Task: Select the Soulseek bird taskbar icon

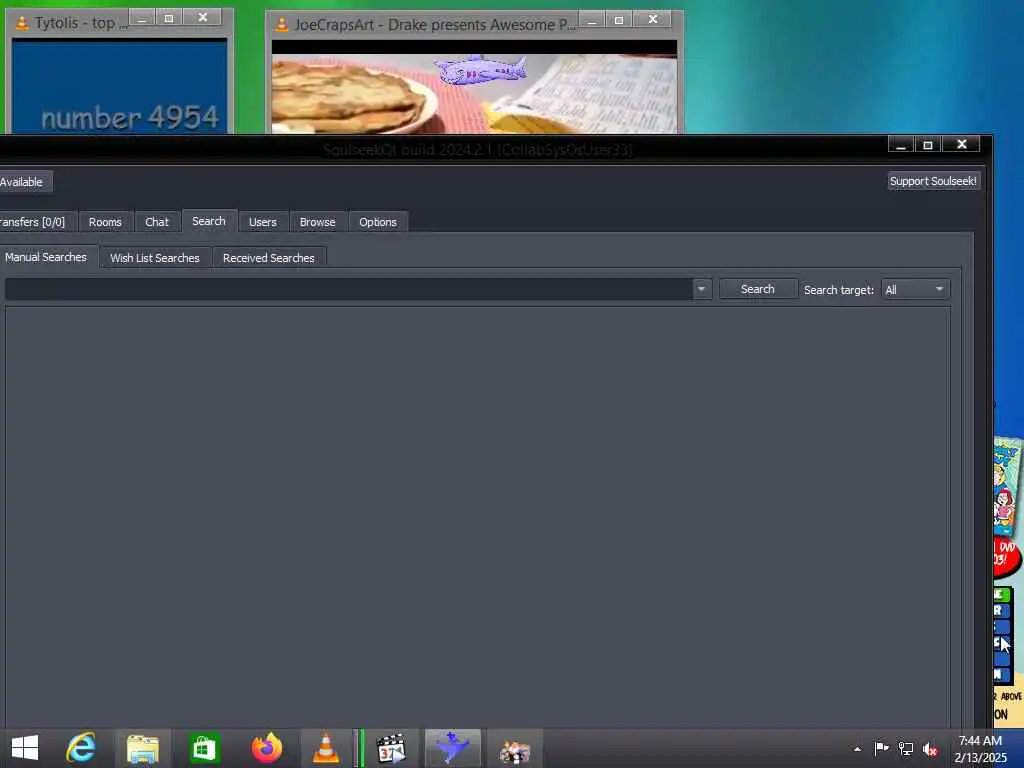Action: 453,748
